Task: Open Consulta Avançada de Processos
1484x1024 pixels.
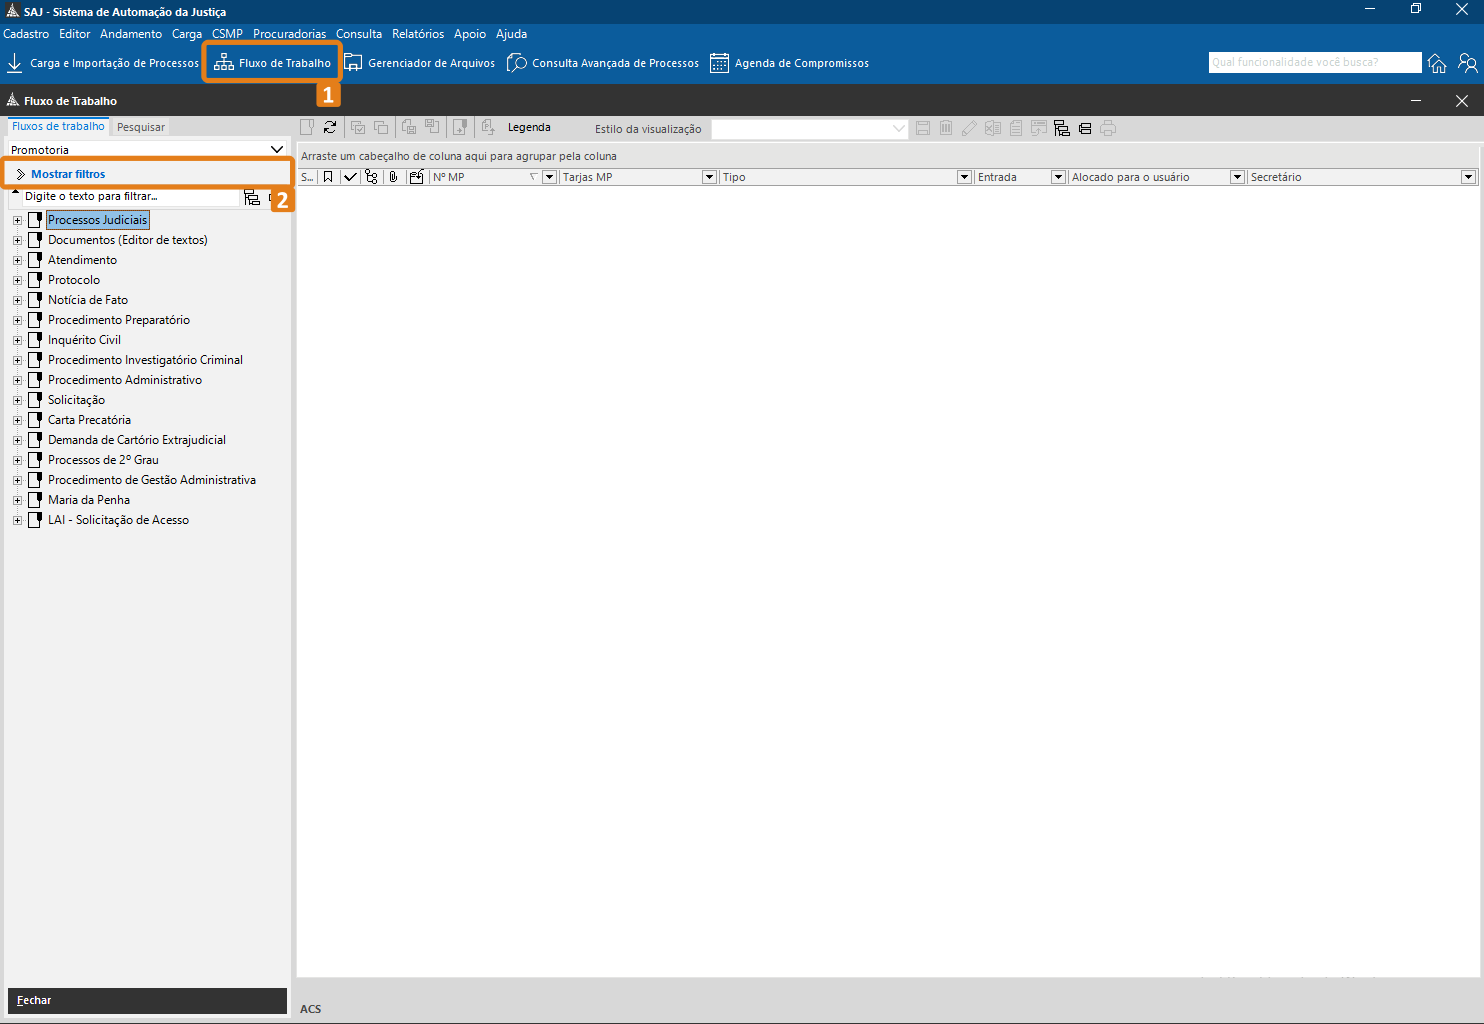Action: point(603,63)
